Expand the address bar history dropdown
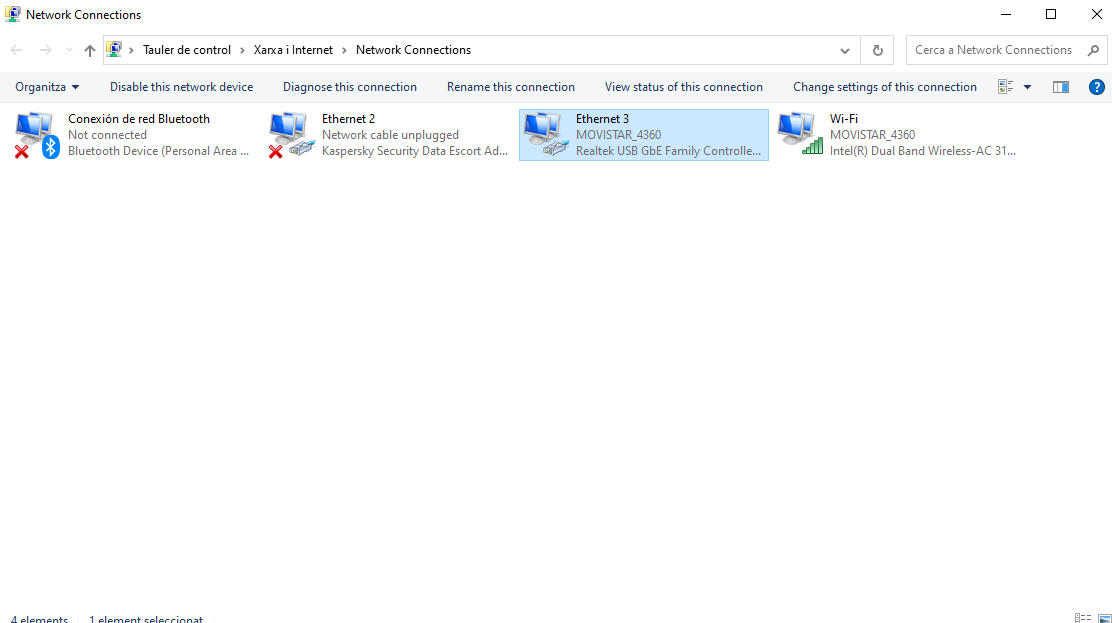Image resolution: width=1112 pixels, height=623 pixels. click(x=845, y=50)
